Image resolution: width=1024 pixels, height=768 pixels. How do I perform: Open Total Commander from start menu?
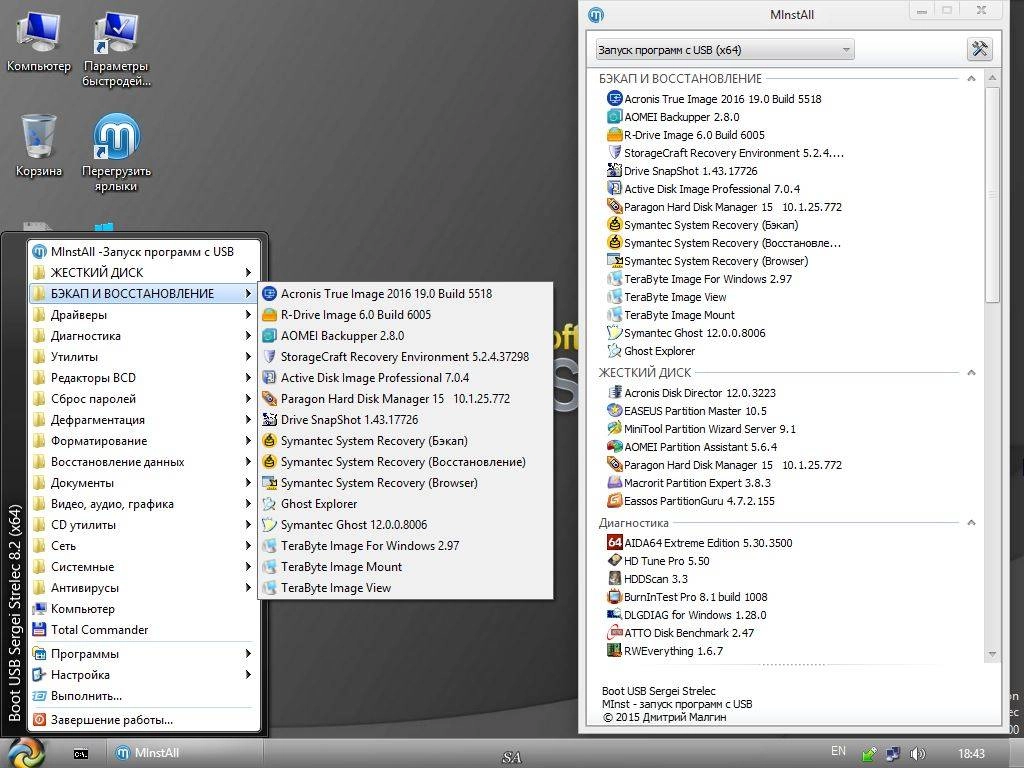[x=143, y=630]
